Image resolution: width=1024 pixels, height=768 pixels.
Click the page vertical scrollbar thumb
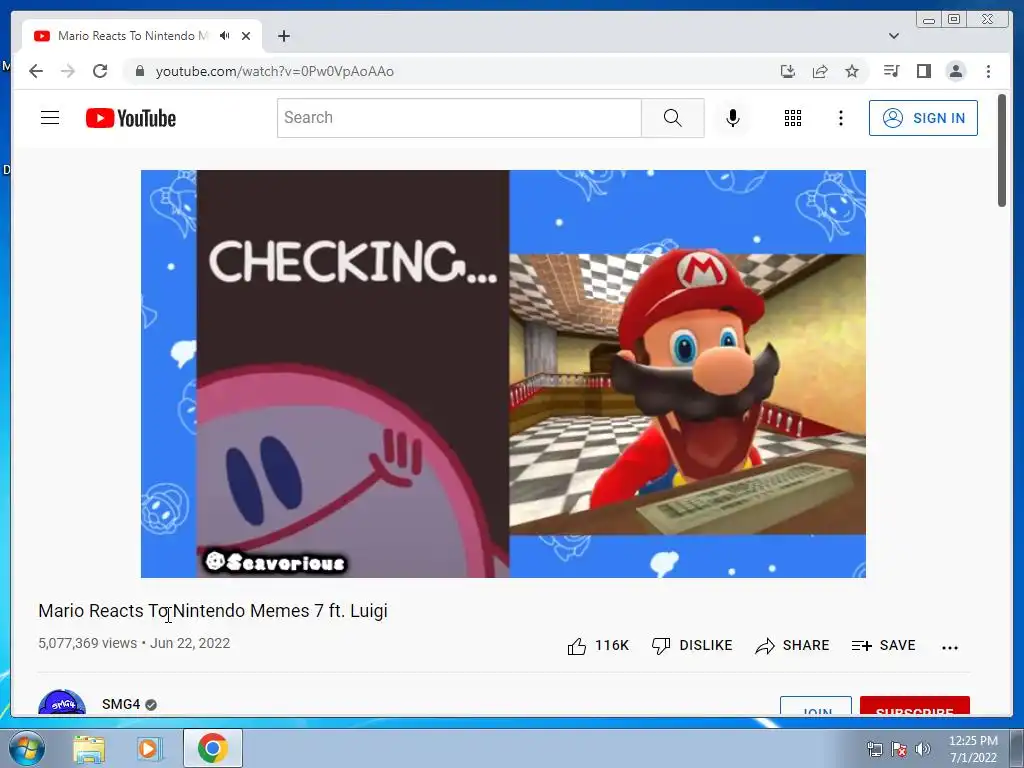pos(1002,150)
